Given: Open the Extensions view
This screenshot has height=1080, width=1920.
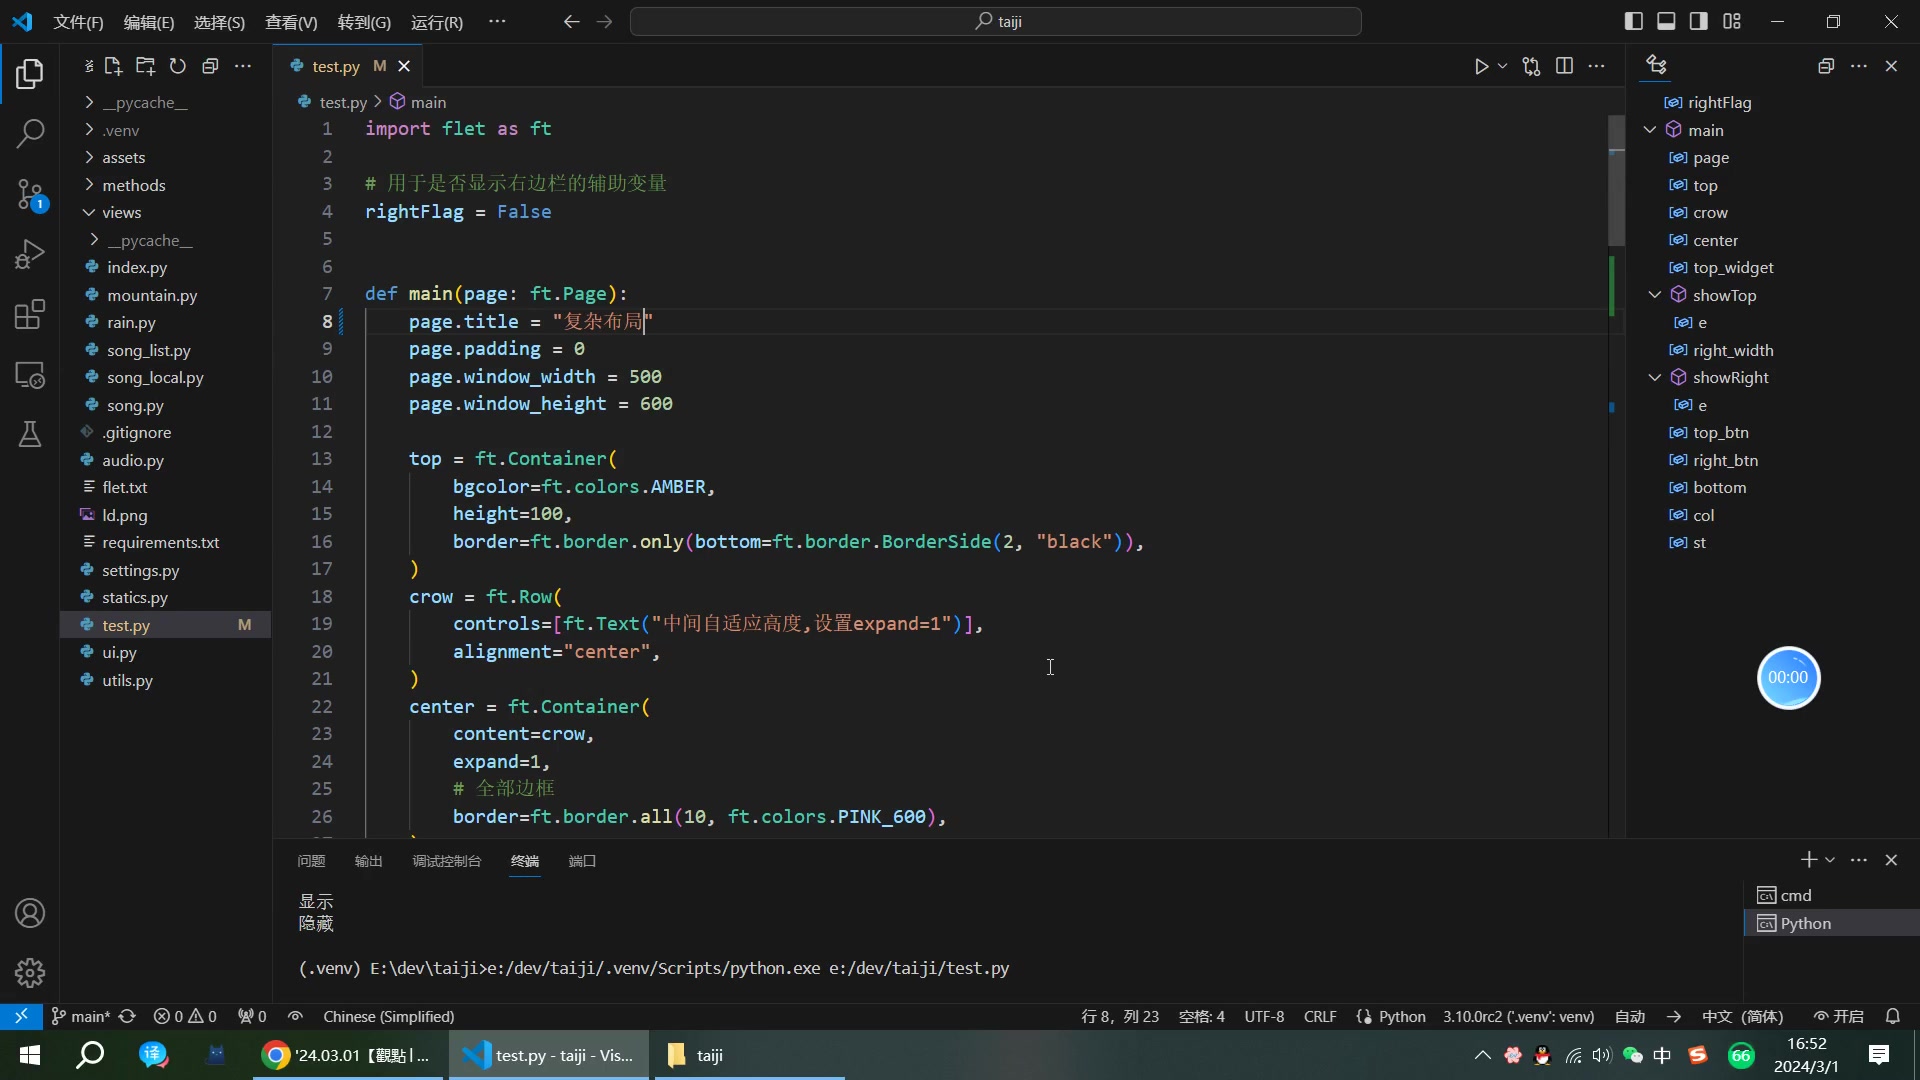Looking at the screenshot, I should (30, 314).
